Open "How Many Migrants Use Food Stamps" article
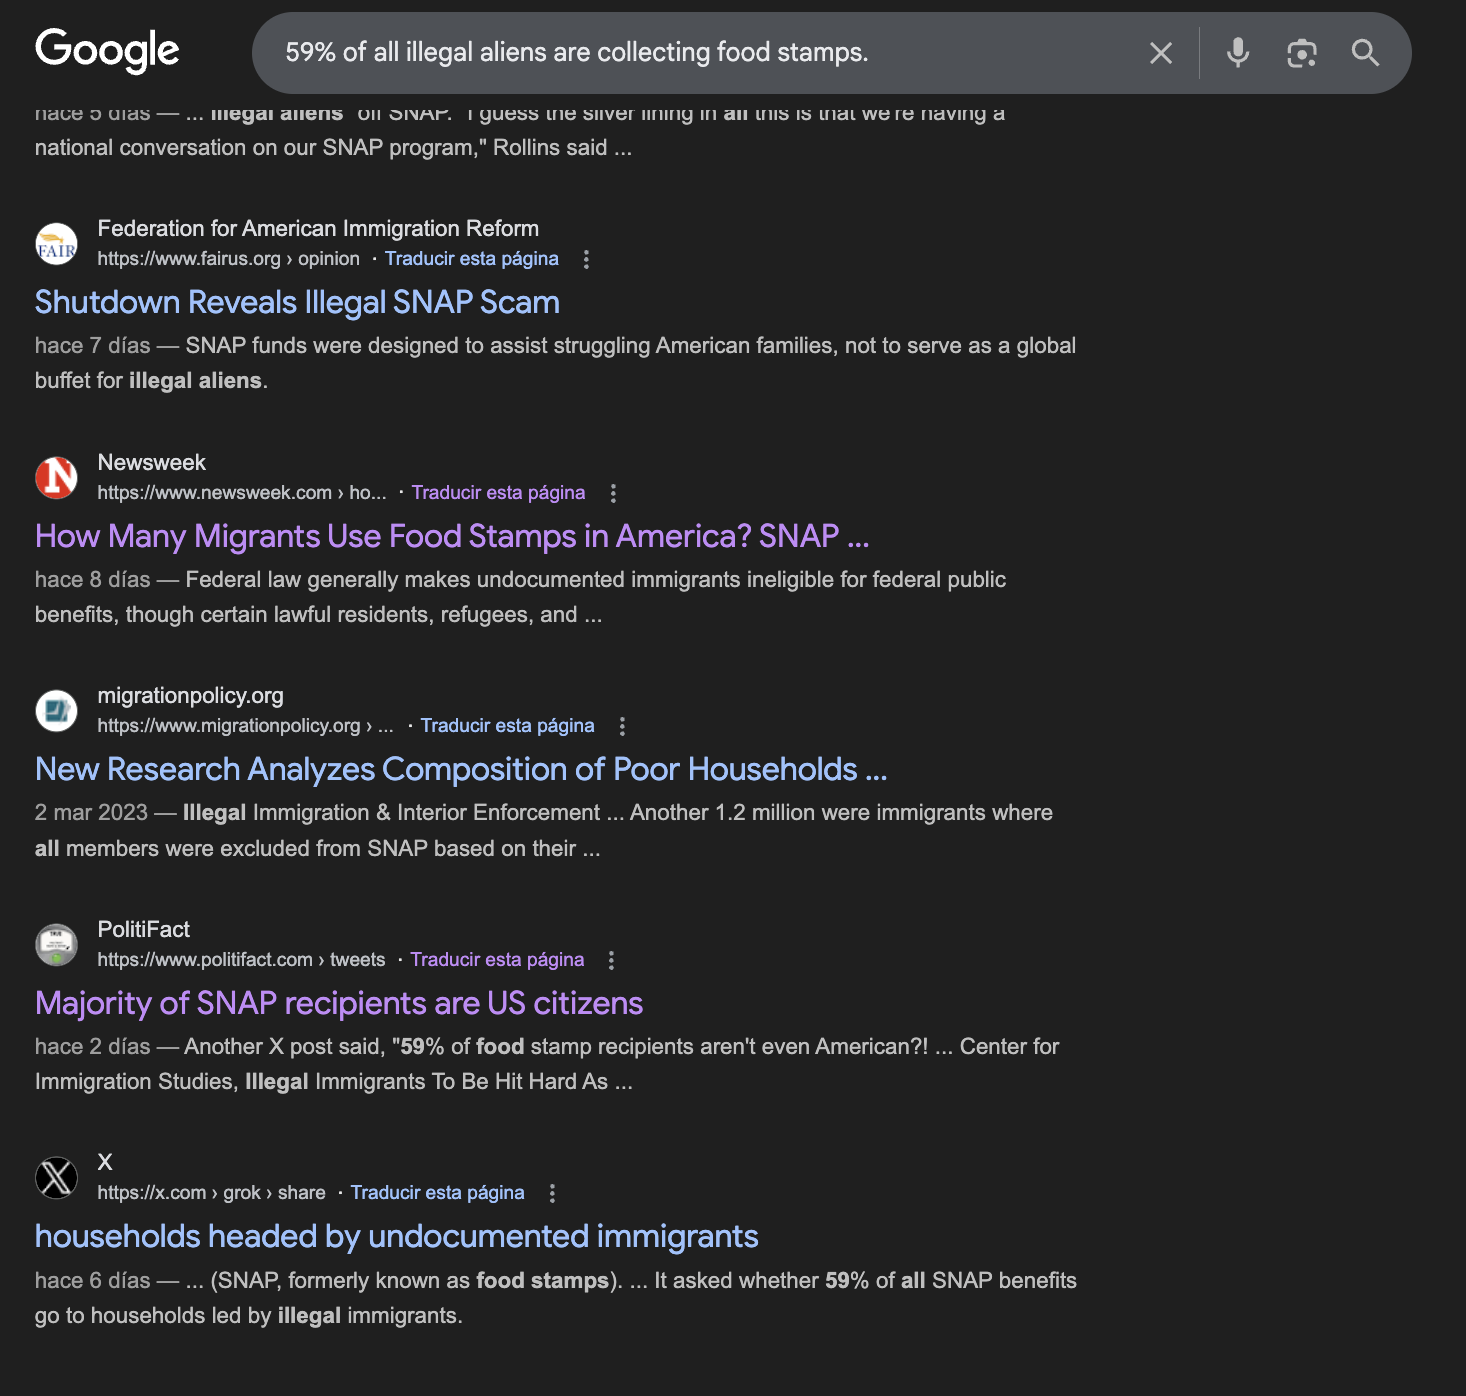This screenshot has width=1466, height=1396. 452,537
